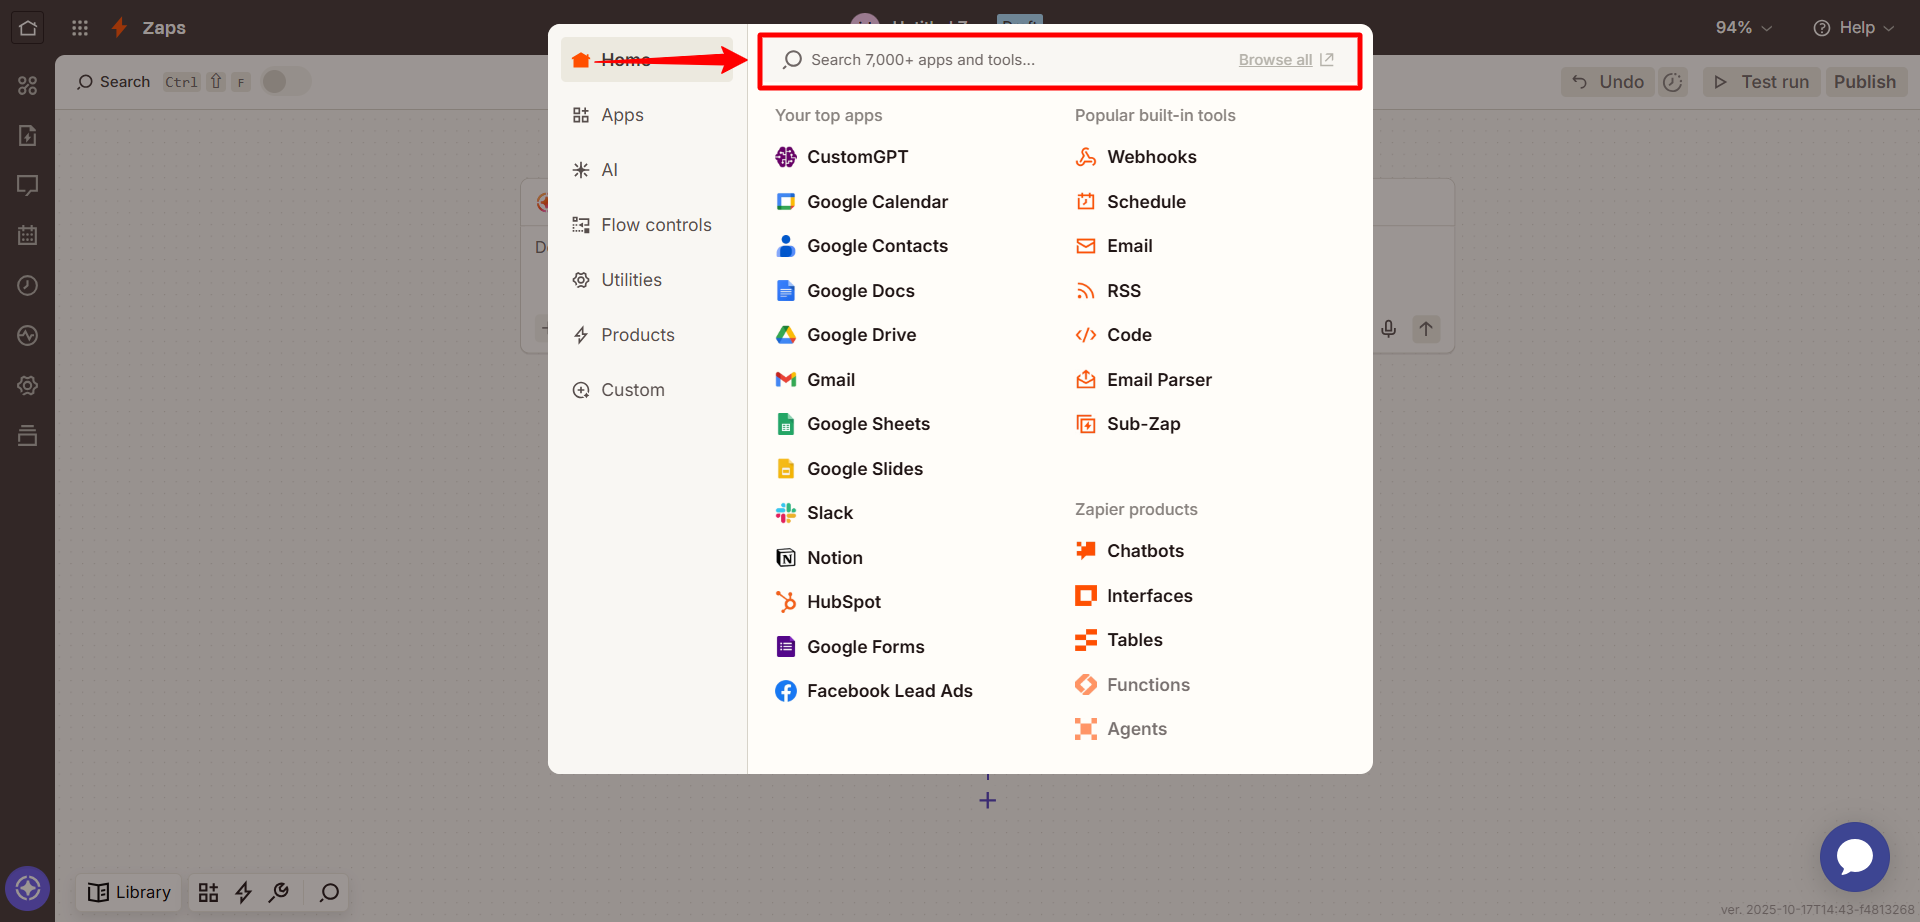Choose Code built-in tool
The width and height of the screenshot is (1920, 922).
(1113, 335)
